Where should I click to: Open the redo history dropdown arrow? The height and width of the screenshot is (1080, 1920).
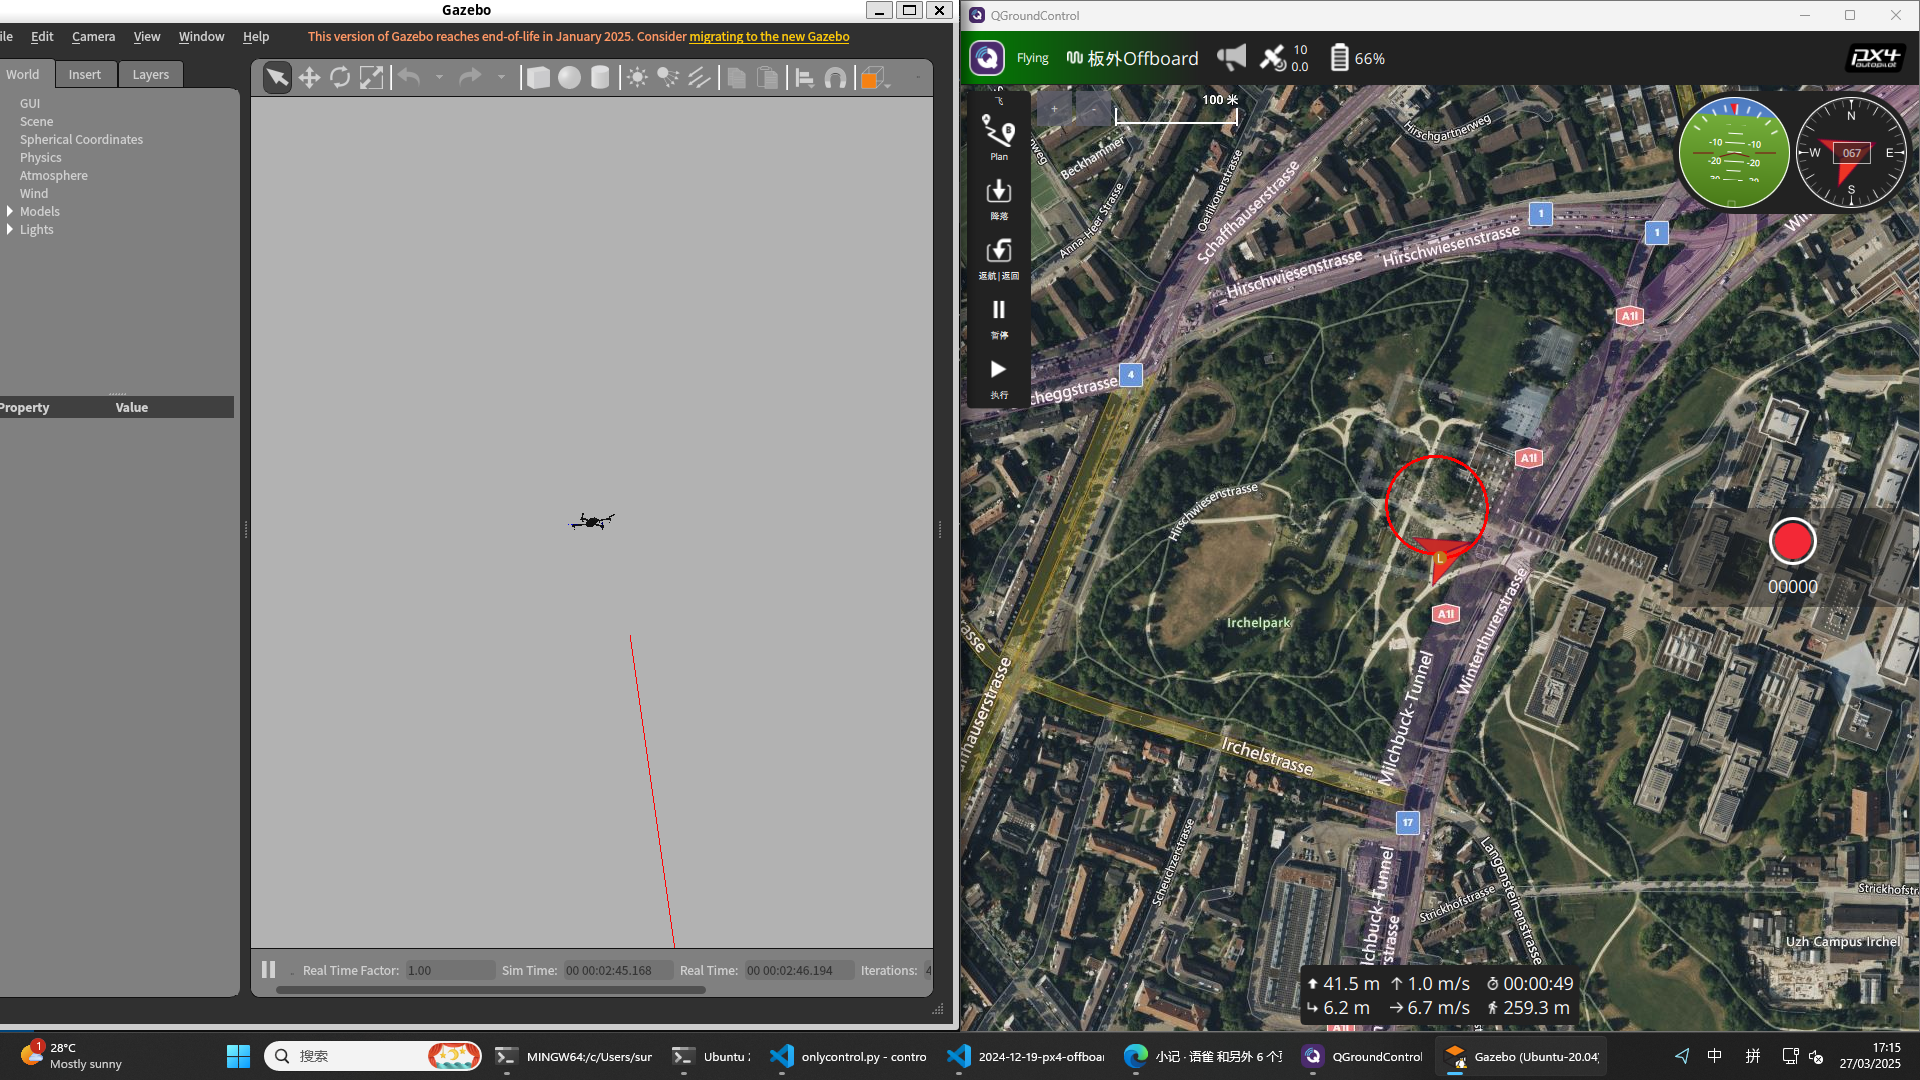pyautogui.click(x=501, y=77)
